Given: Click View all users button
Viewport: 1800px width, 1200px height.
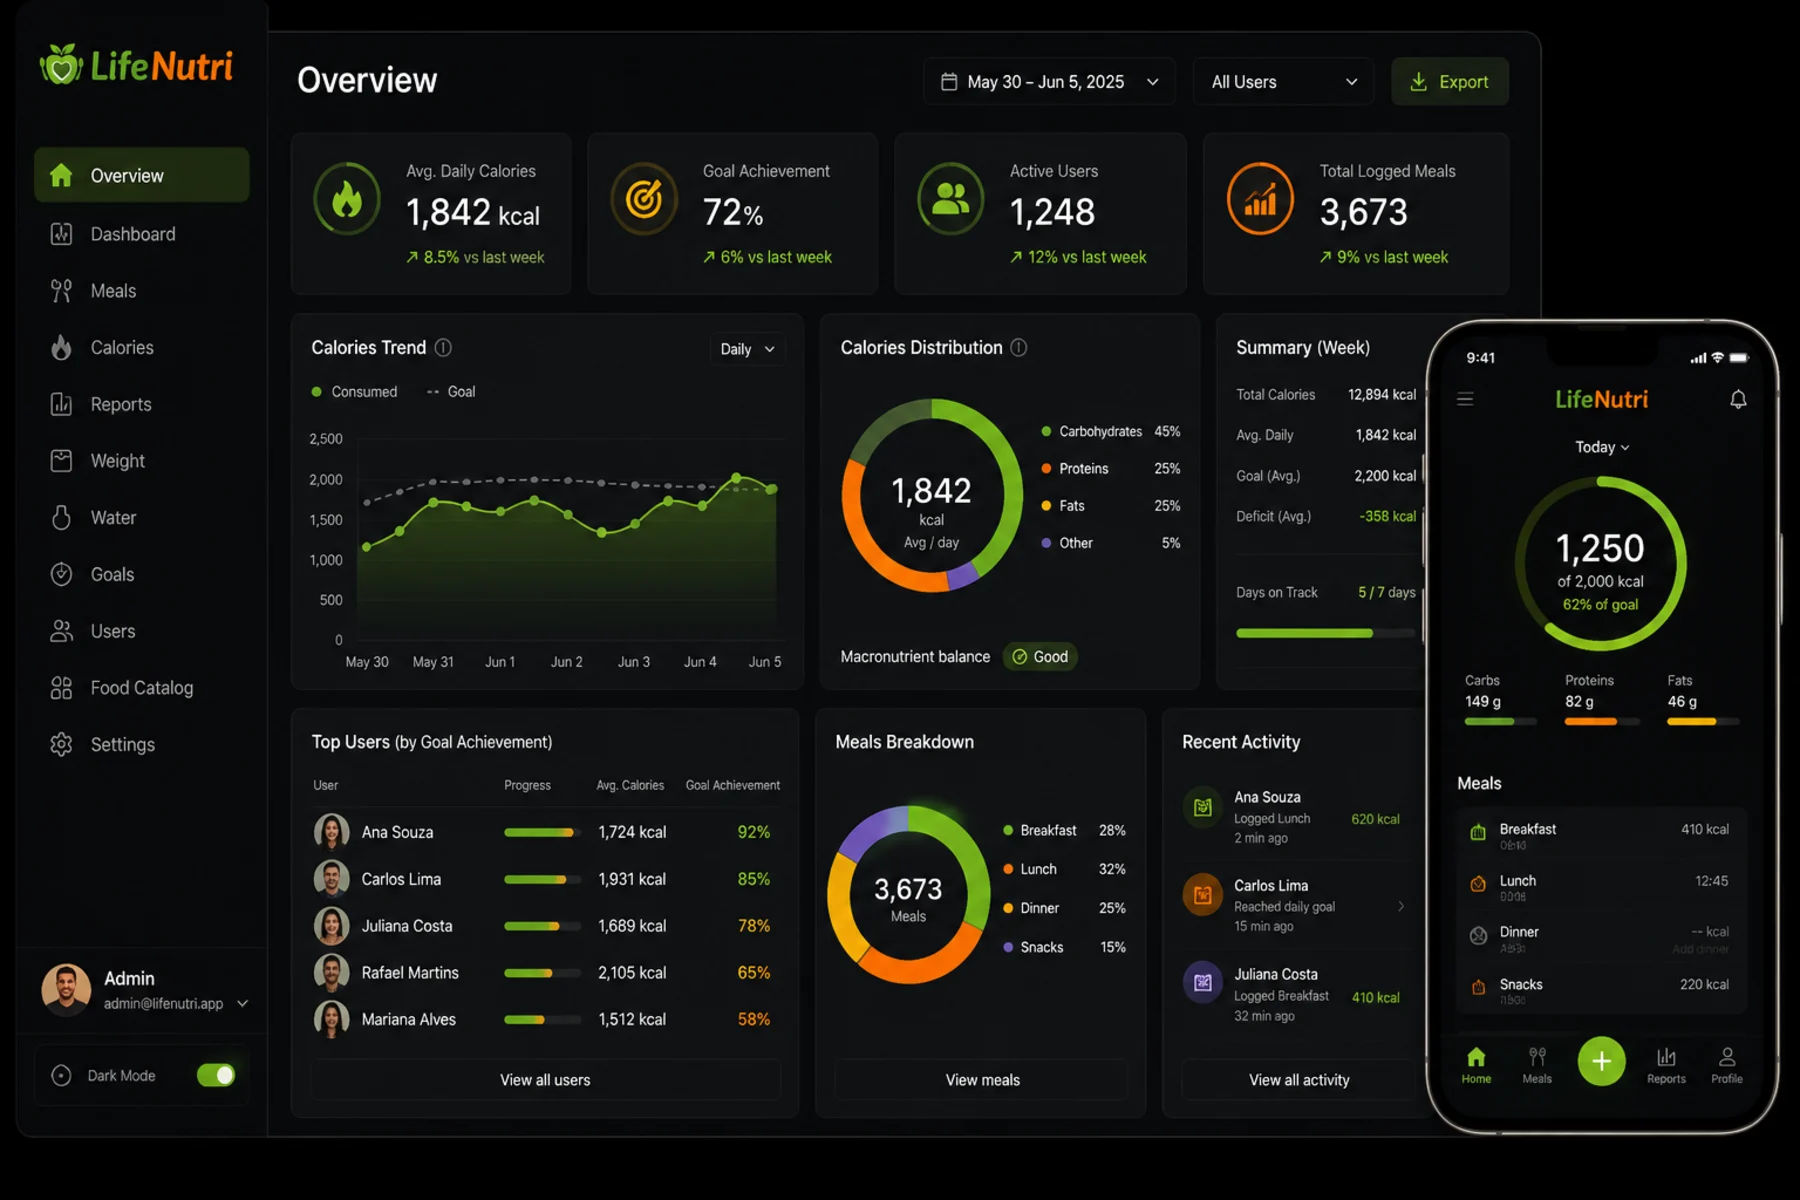Looking at the screenshot, I should point(545,1080).
